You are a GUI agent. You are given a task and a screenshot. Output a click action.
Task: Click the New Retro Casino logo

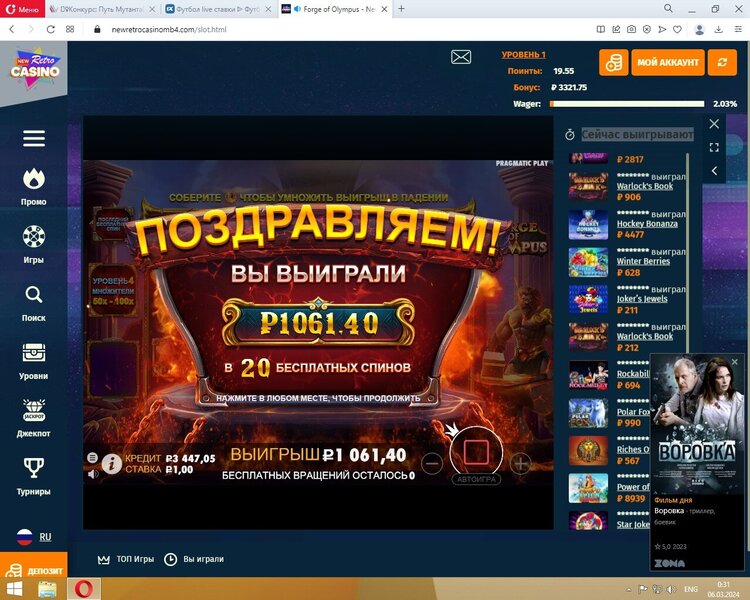click(x=34, y=68)
